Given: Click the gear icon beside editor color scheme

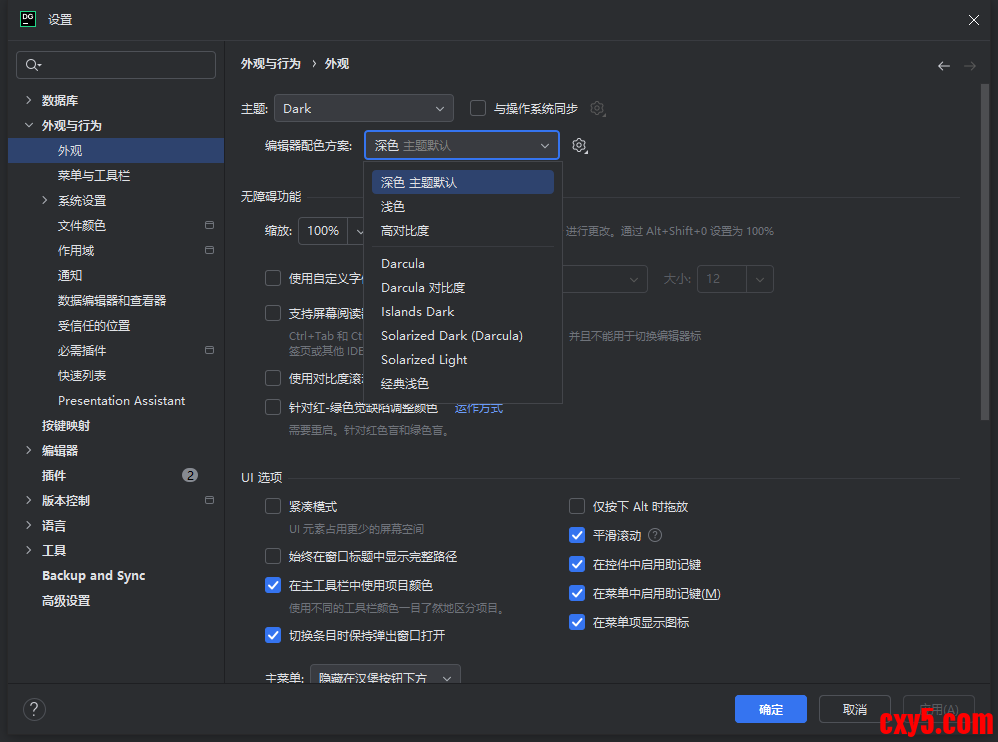Looking at the screenshot, I should (579, 146).
